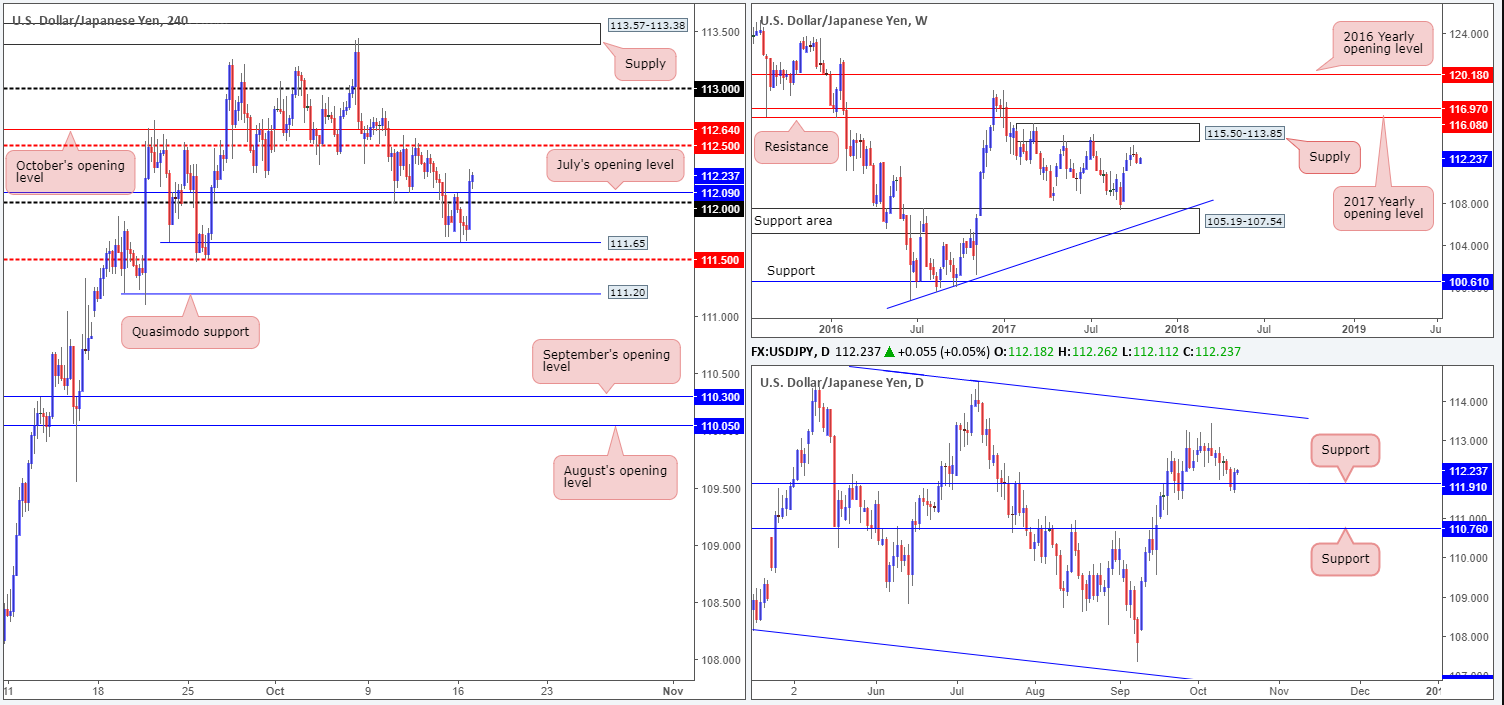Click the '115.50-113.85' supply zone label
This screenshot has width=1504, height=705.
pos(1243,133)
